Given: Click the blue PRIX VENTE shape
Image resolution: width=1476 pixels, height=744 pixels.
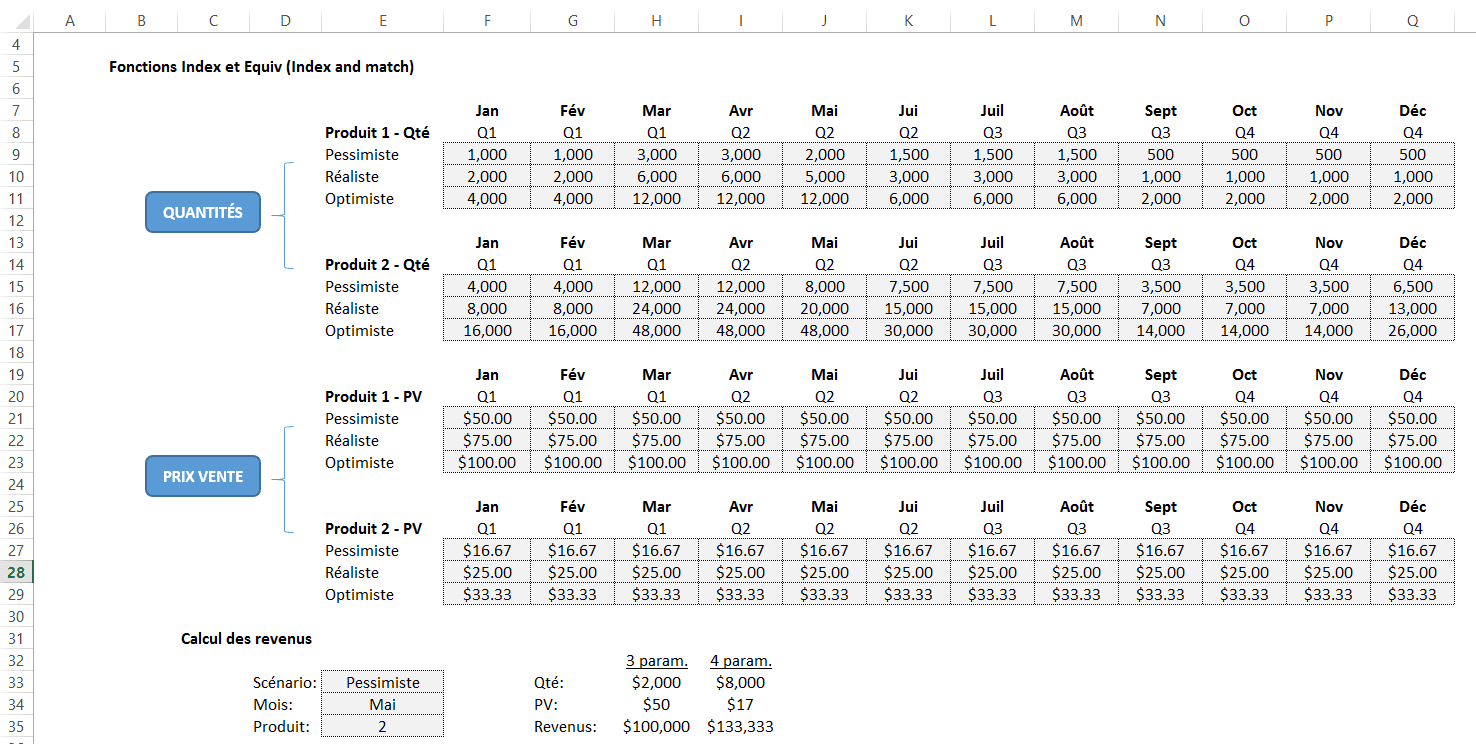Looking at the screenshot, I should pos(203,476).
